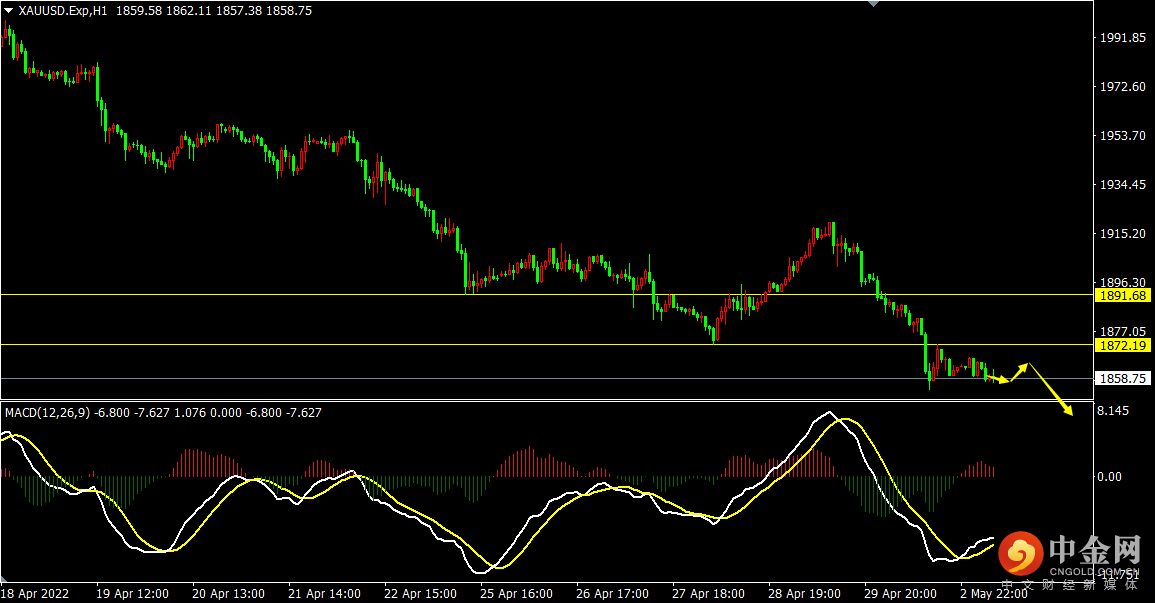1155x603 pixels.
Task: Select time axis label 27 Apr 18:00
Action: (x=708, y=593)
